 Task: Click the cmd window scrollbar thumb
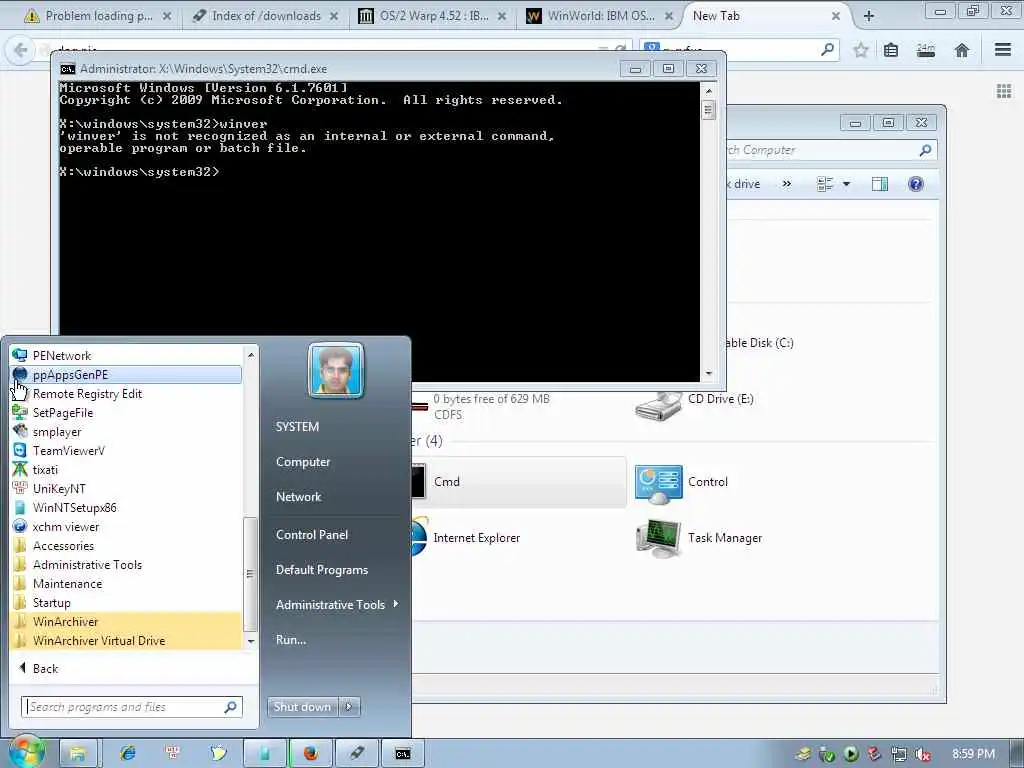pos(709,110)
